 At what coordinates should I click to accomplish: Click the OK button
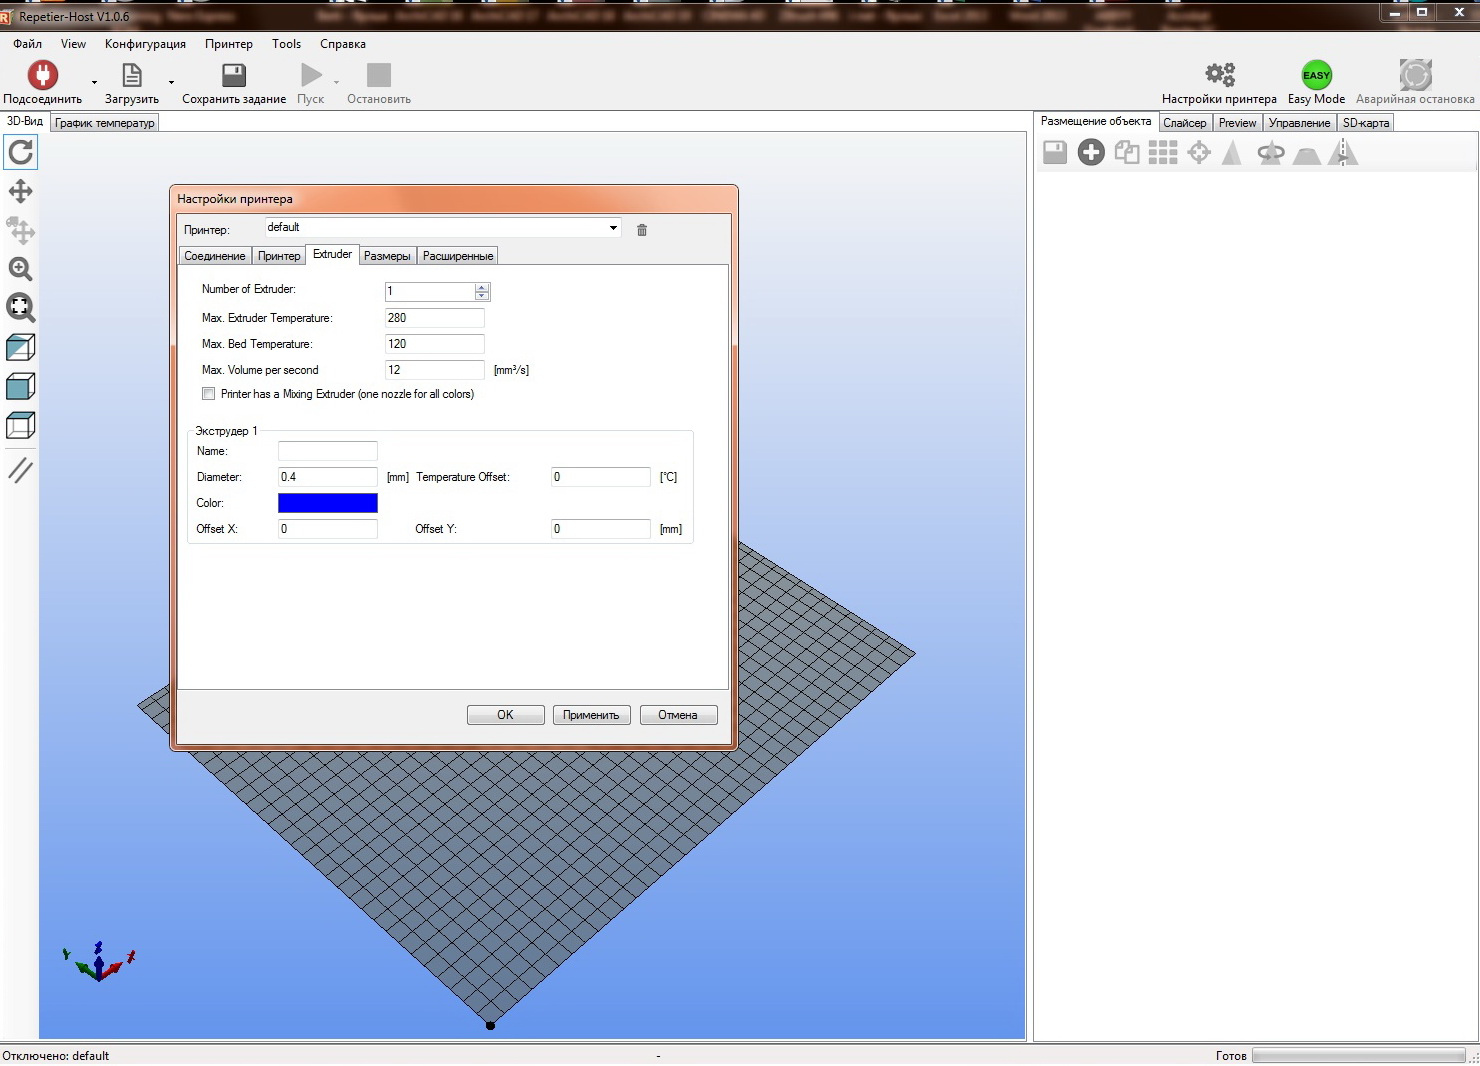pos(506,715)
